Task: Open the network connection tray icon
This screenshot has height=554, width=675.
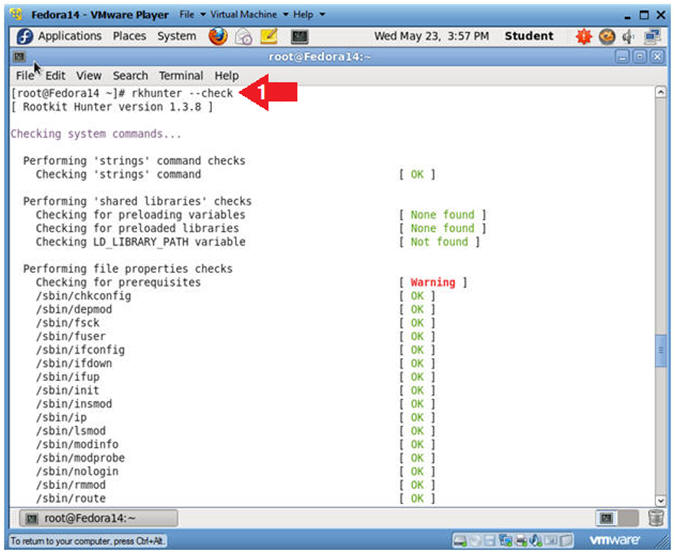Action: [652, 37]
